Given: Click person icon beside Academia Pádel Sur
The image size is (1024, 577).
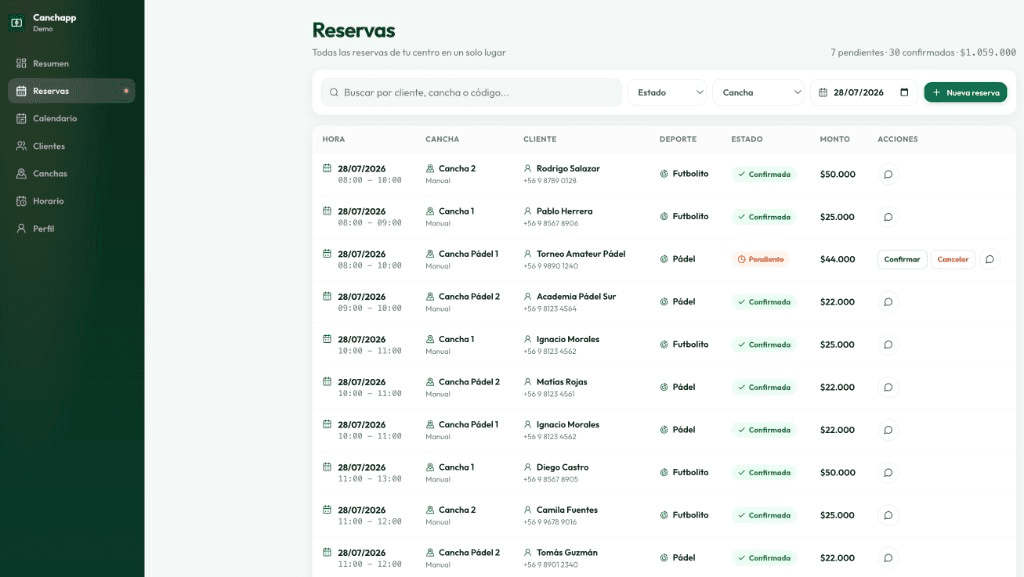Looking at the screenshot, I should 528,296.
